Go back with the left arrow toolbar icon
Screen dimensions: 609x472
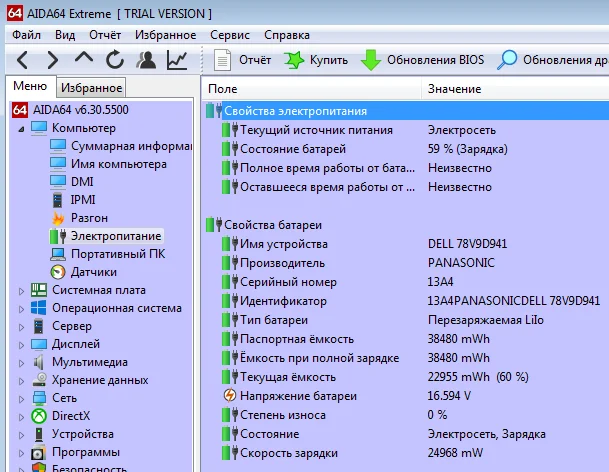(x=23, y=60)
